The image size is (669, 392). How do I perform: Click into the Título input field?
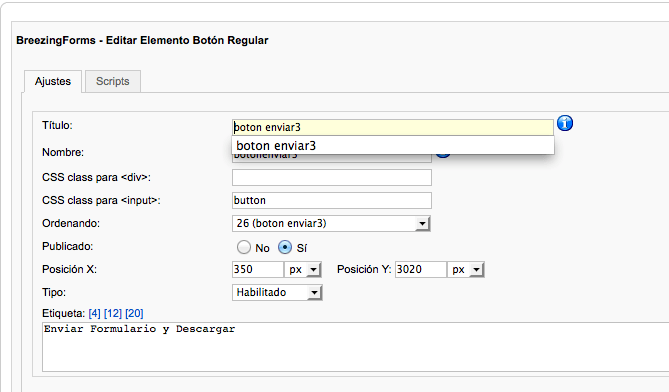(x=393, y=127)
